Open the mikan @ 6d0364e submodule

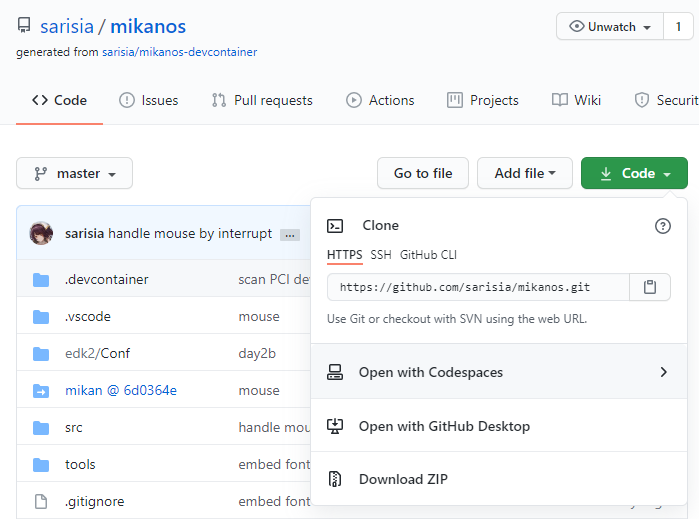(x=121, y=391)
